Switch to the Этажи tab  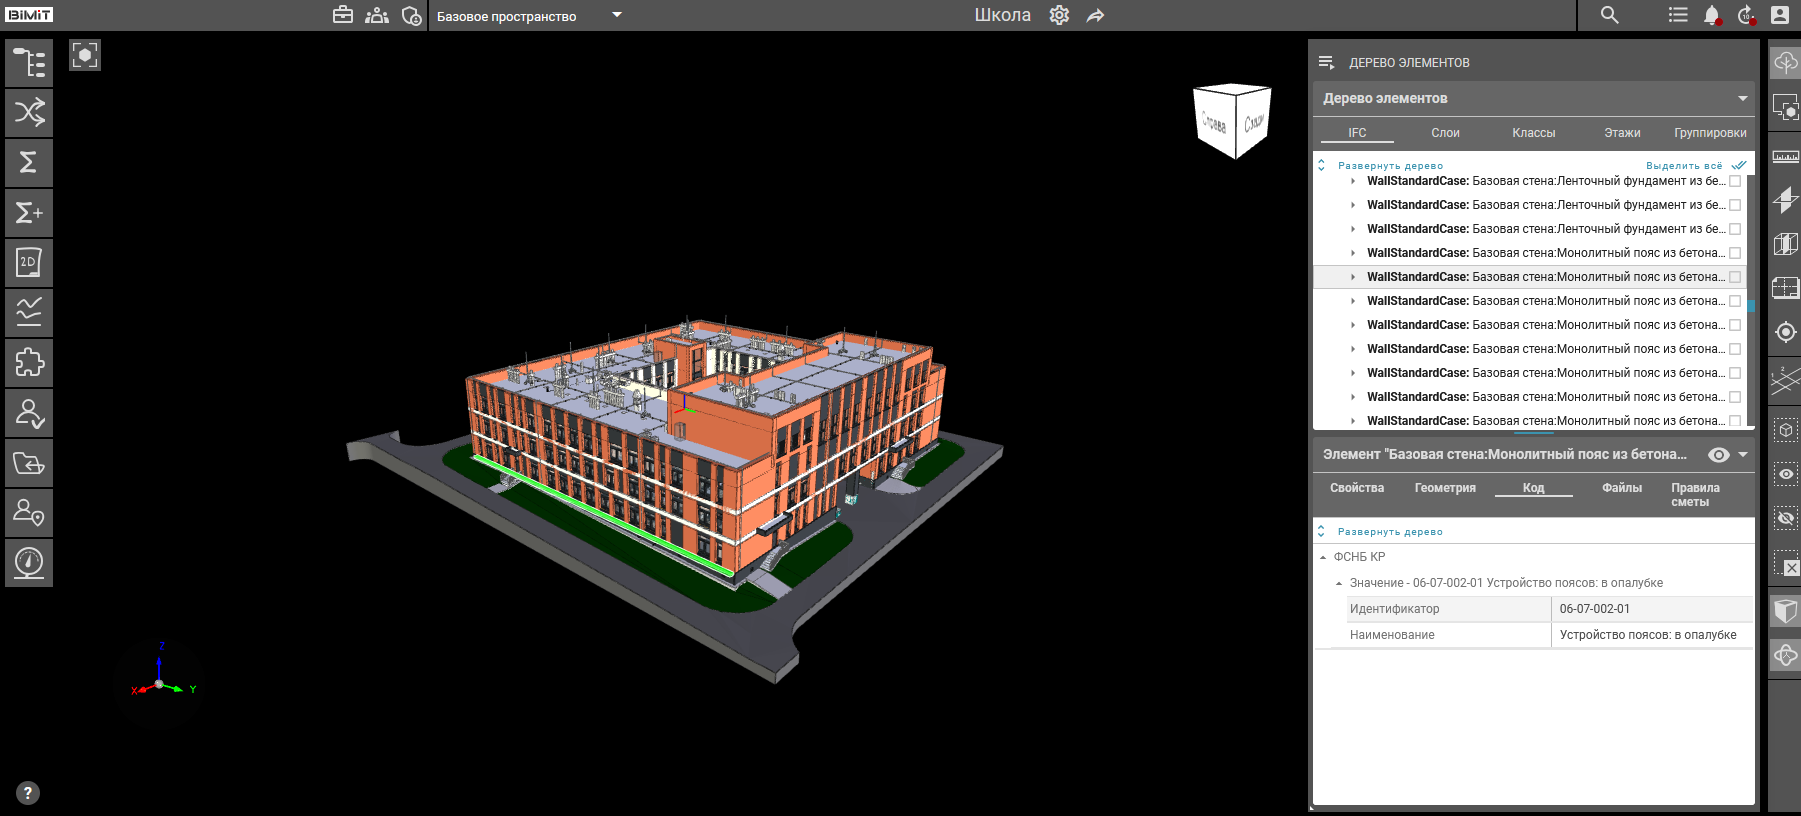click(1622, 133)
